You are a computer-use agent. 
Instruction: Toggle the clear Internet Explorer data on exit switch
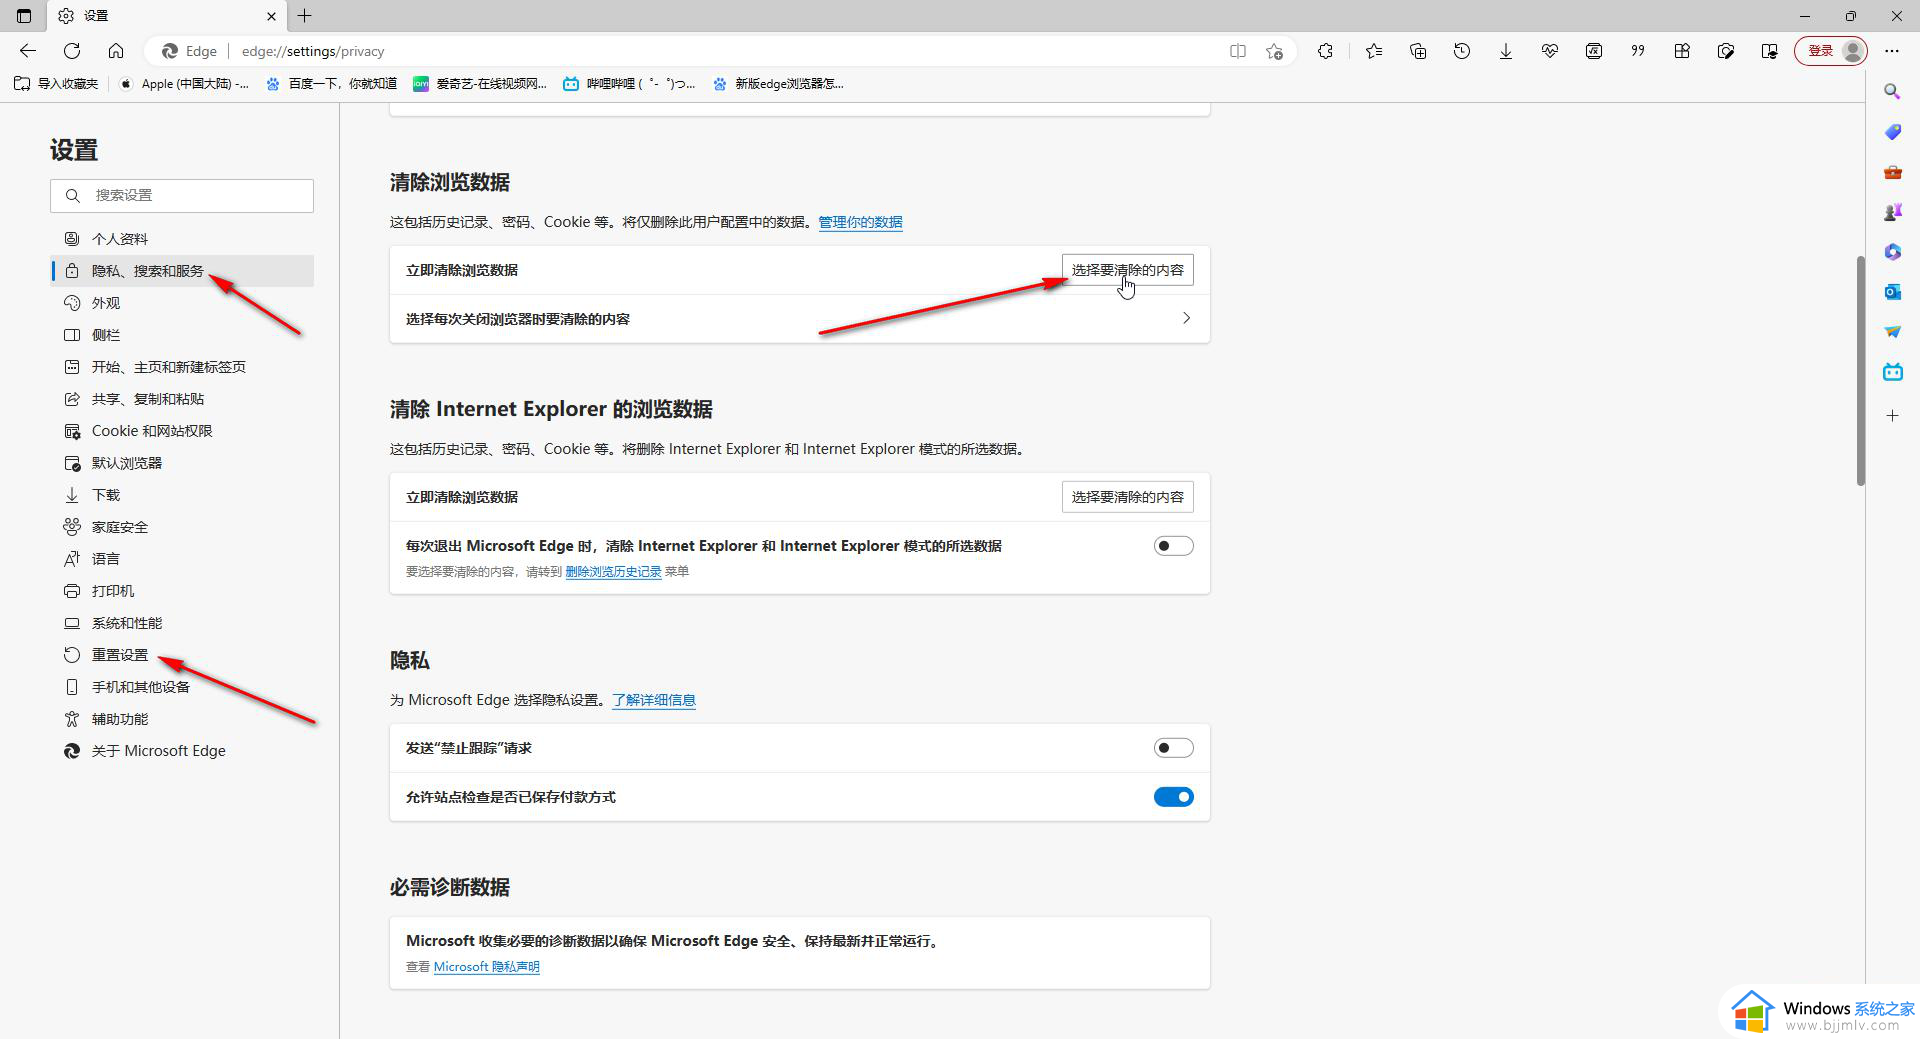coord(1173,546)
